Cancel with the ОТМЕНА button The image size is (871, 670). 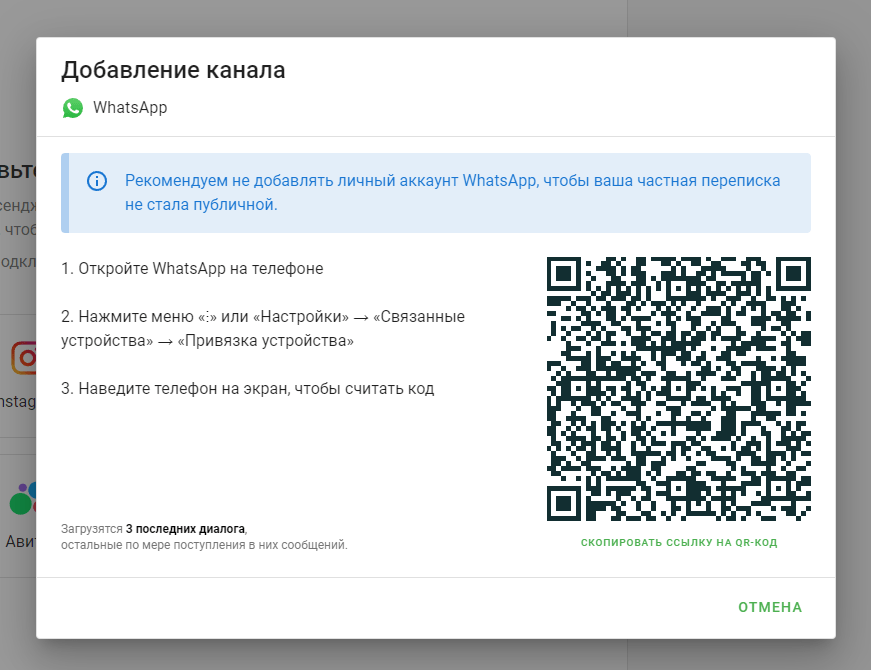[x=770, y=607]
